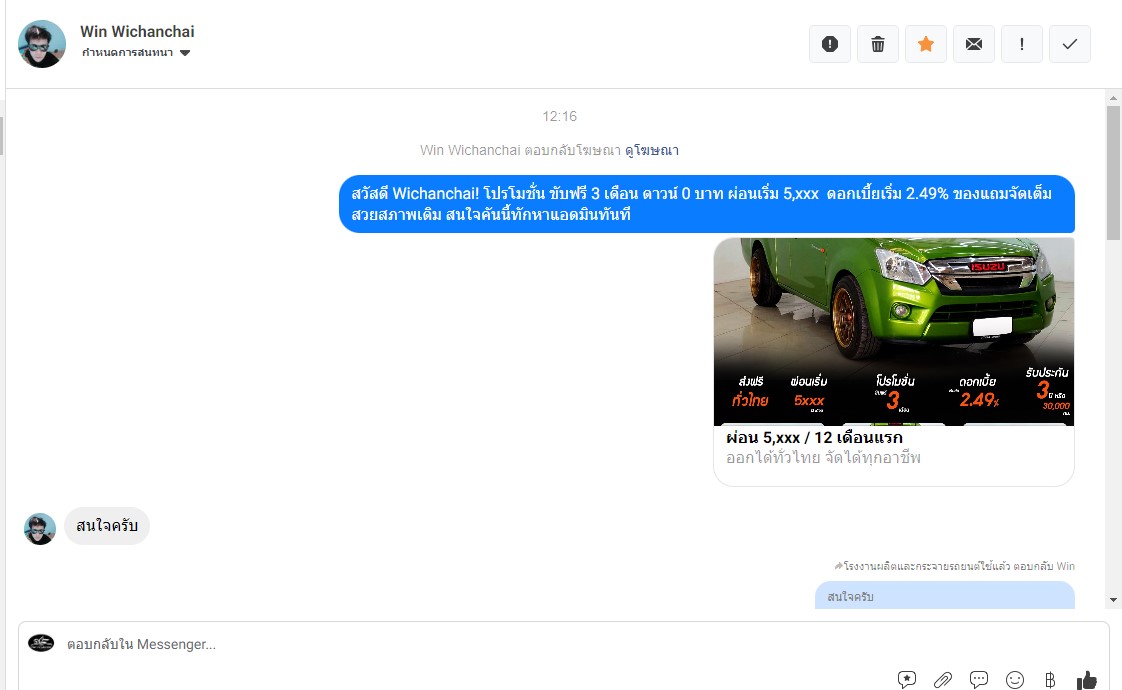Image resolution: width=1122 pixels, height=690 pixels.
Task: Click the customer reply bubble สนใจครับ
Action: pos(107,526)
